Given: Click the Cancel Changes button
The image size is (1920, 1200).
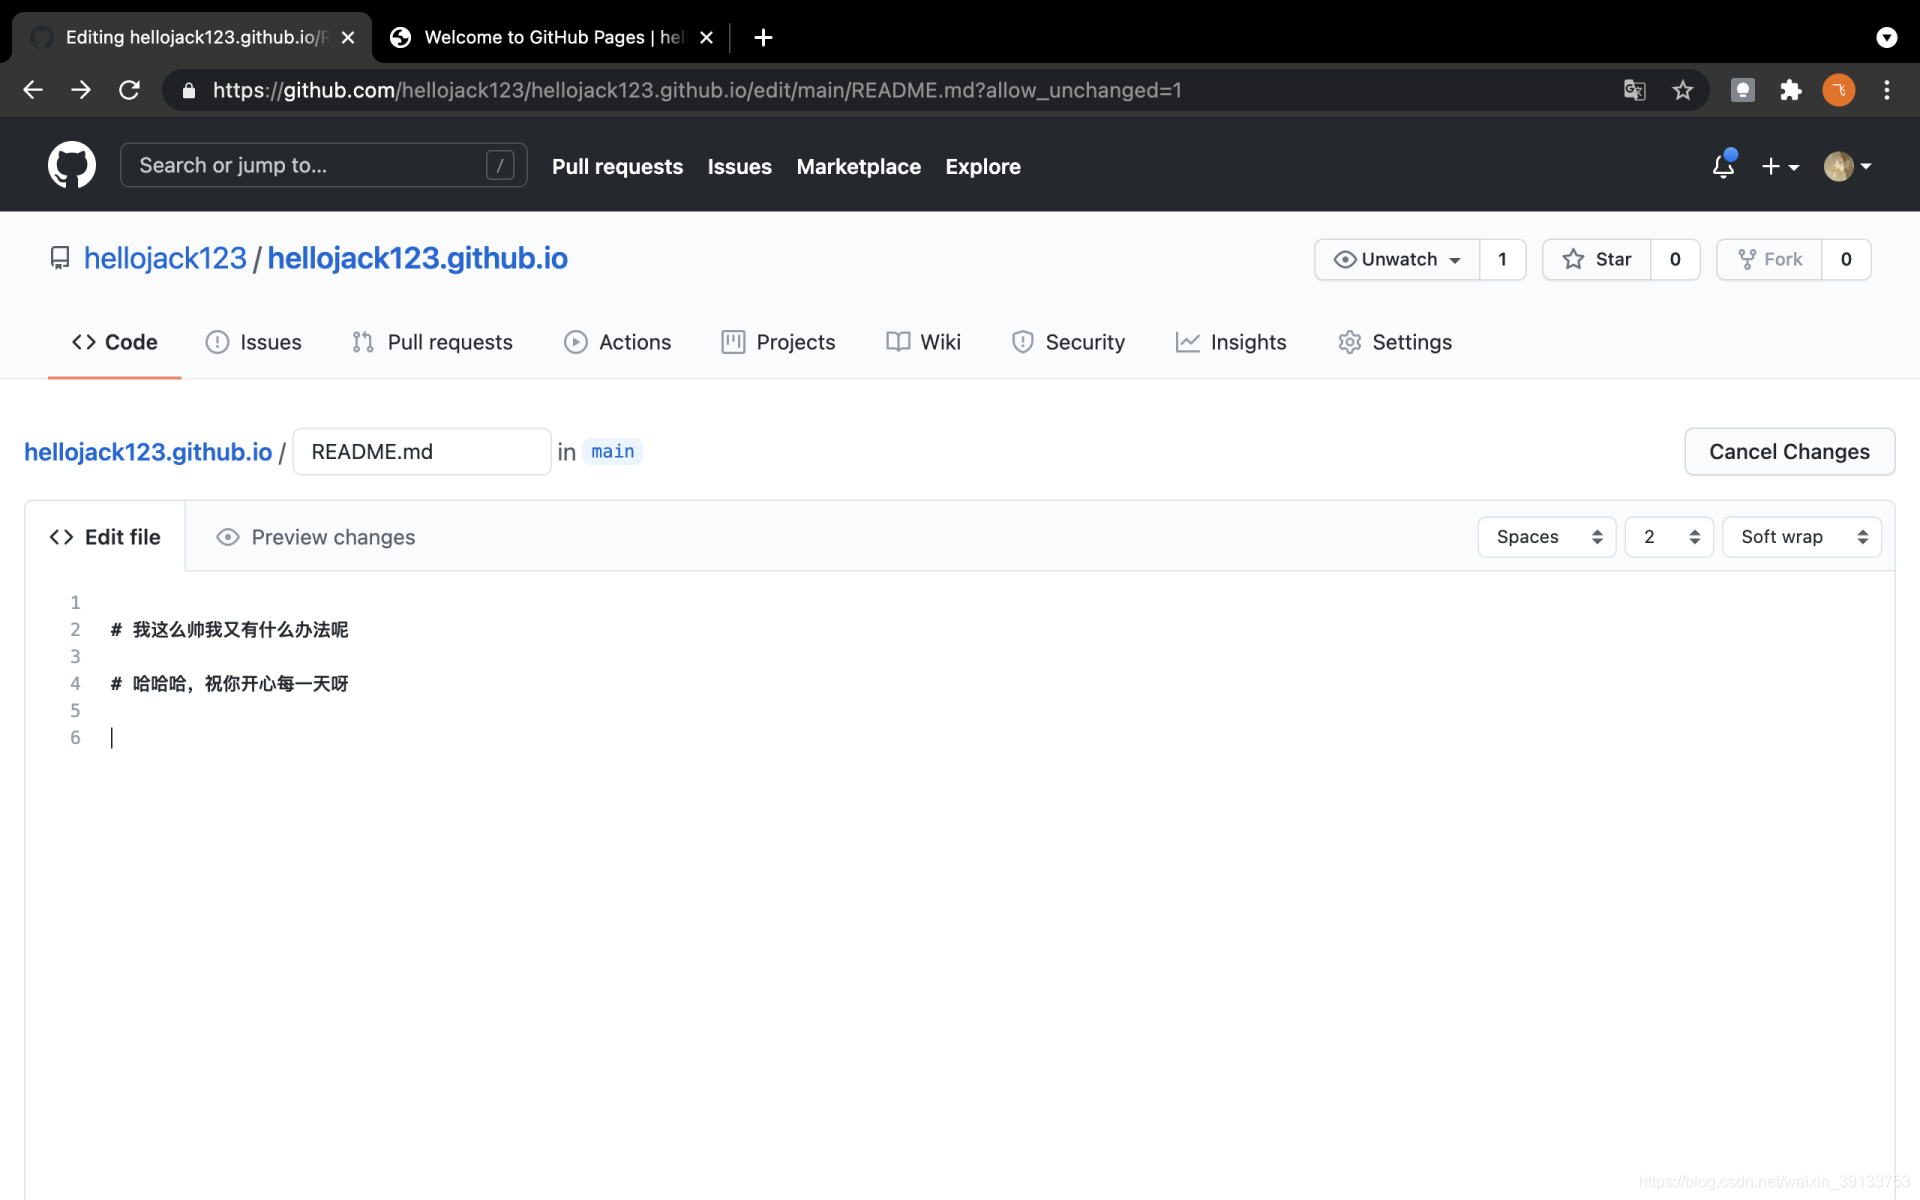Looking at the screenshot, I should point(1789,452).
